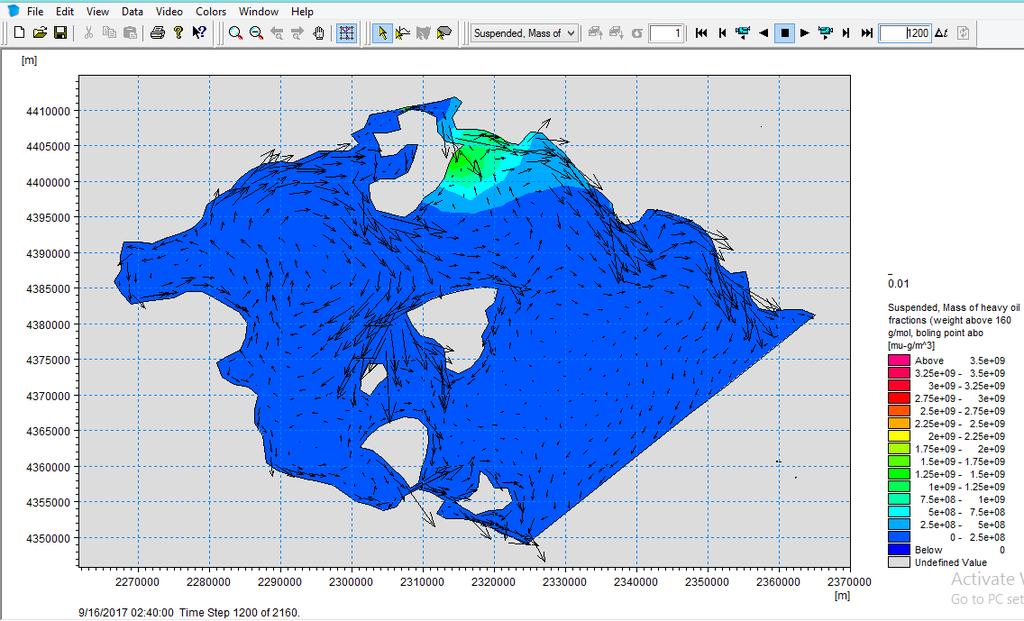The width and height of the screenshot is (1024, 621).
Task: Click the date 9/16/2017 02:40:00 text
Action: tap(126, 613)
